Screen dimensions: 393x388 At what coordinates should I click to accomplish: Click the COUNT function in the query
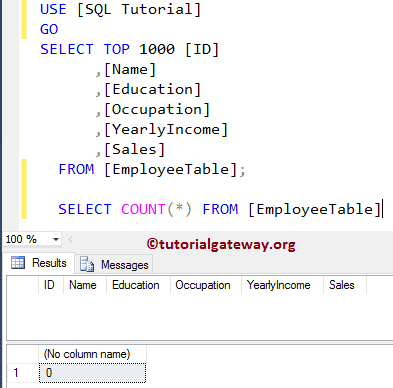(143, 209)
